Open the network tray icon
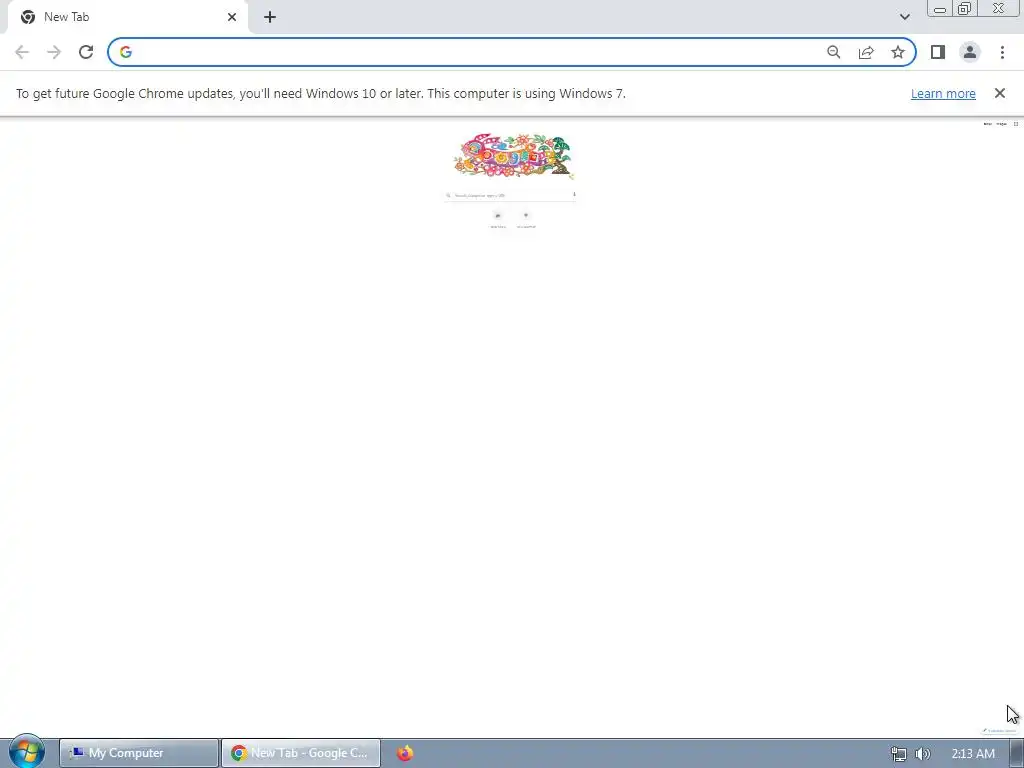Image resolution: width=1024 pixels, height=768 pixels. tap(899, 754)
